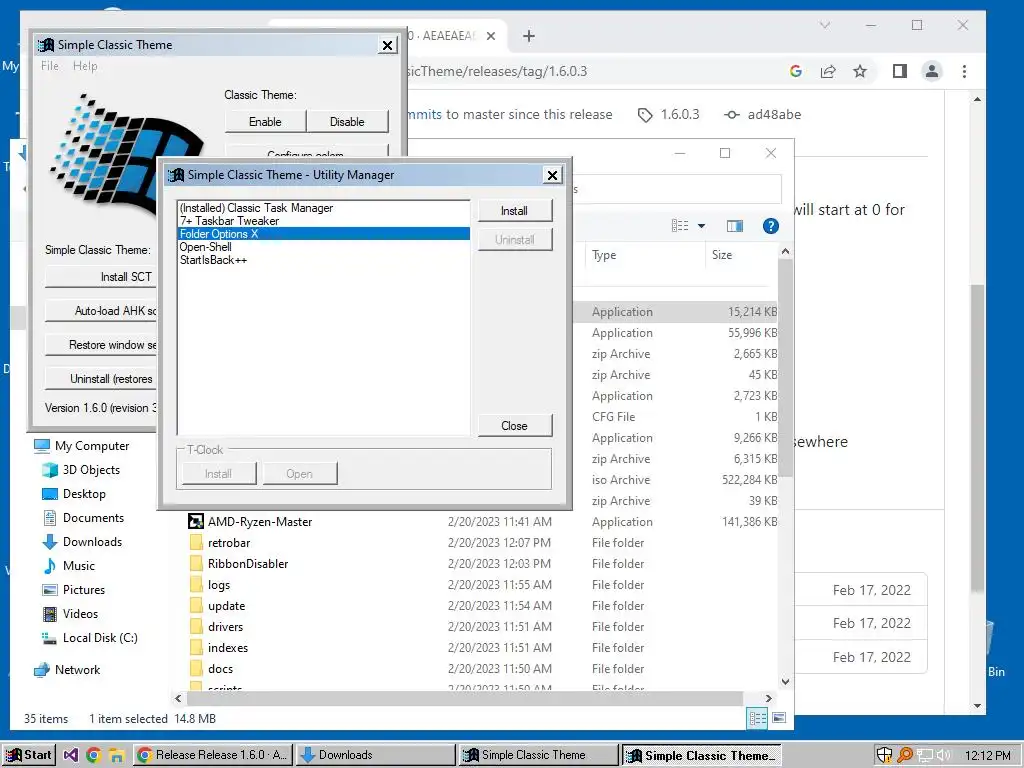This screenshot has height=768, width=1024.
Task: Click Local Disk (C:) drive icon
Action: 50,638
